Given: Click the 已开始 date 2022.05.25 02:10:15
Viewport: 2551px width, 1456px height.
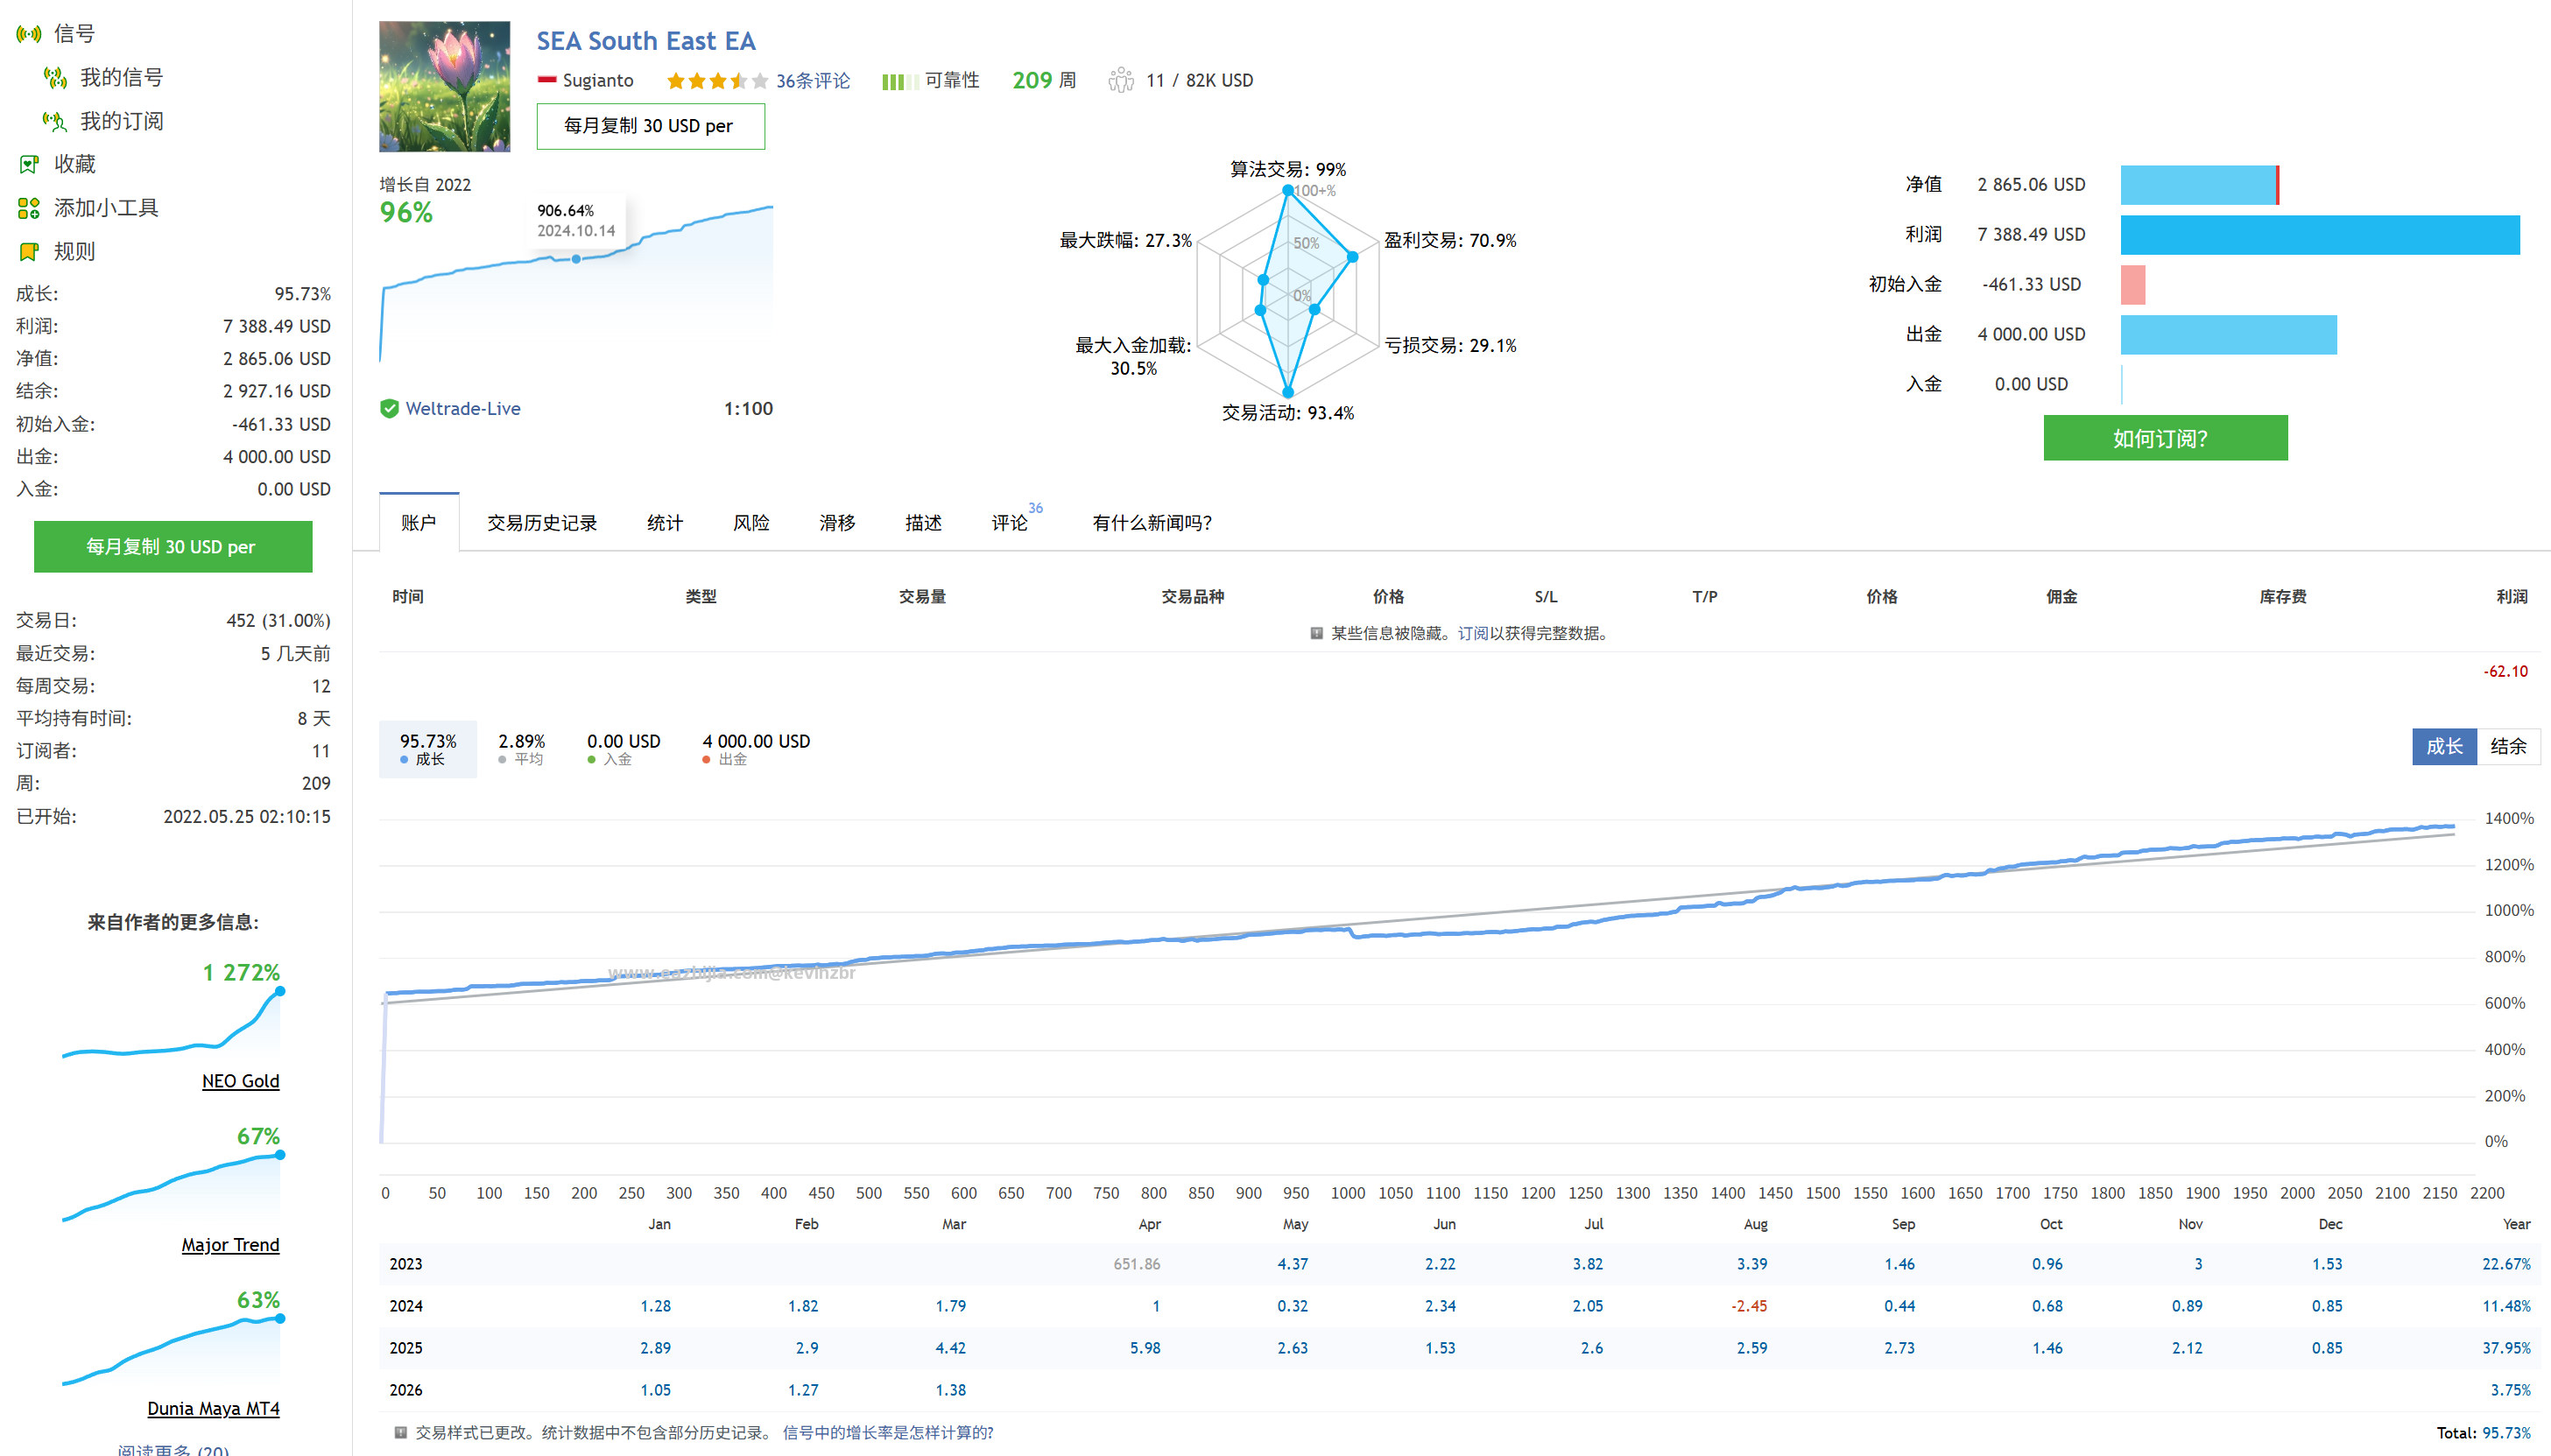Looking at the screenshot, I should tap(247, 816).
